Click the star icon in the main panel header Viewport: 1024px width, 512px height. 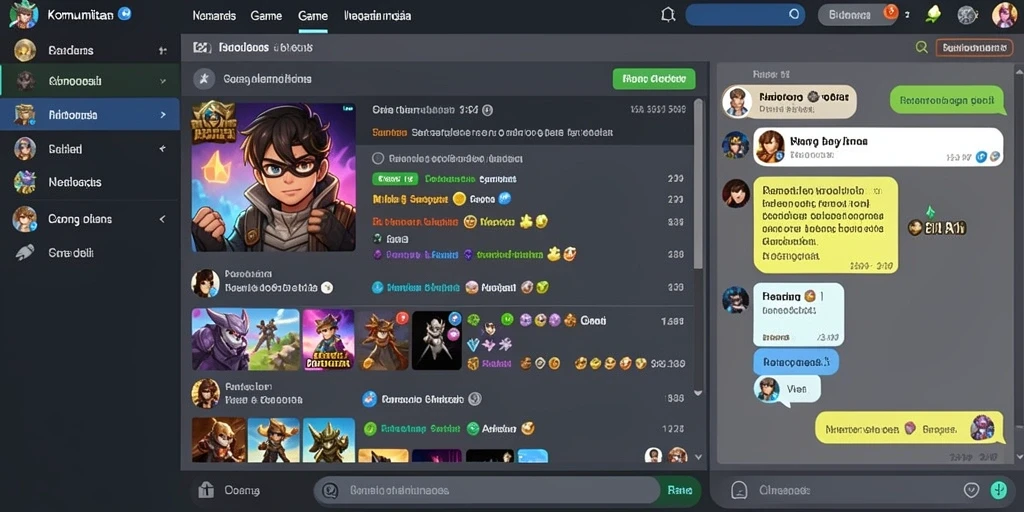pyautogui.click(x=204, y=79)
